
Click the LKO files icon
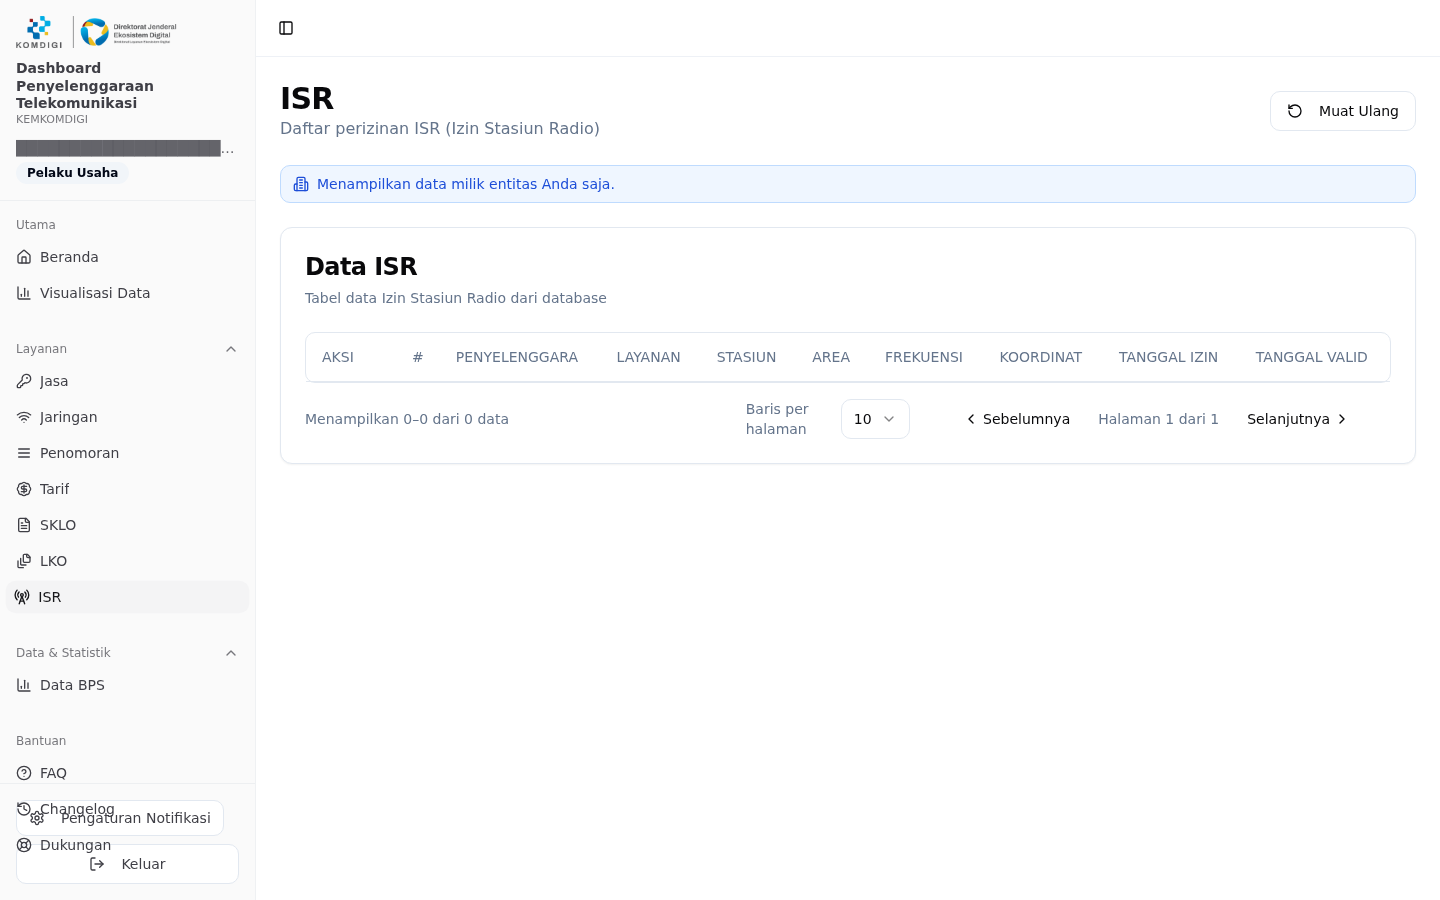(x=24, y=561)
